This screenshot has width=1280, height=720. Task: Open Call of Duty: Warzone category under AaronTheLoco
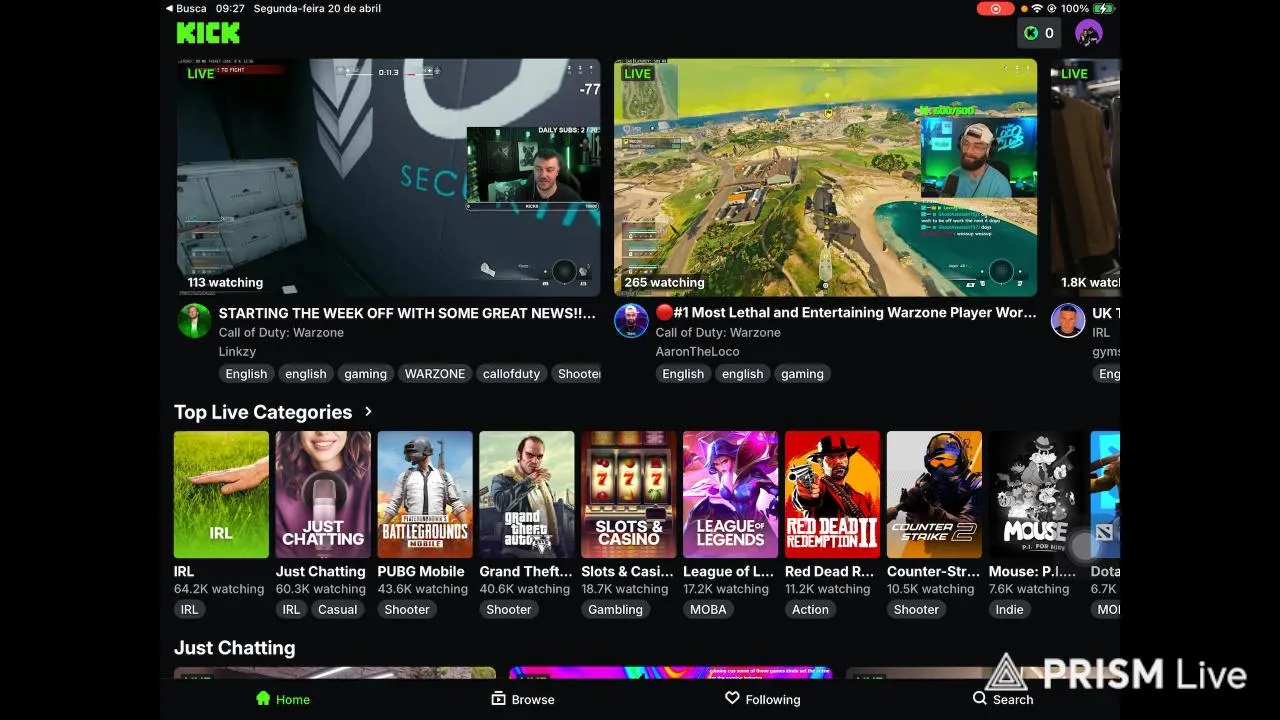pos(718,332)
